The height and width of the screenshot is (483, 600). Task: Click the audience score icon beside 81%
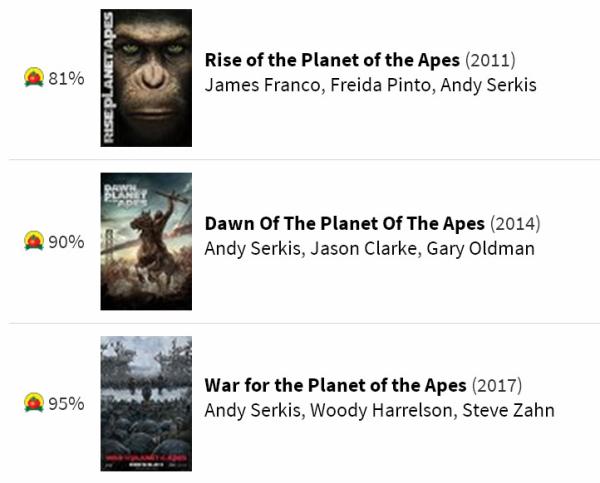34,78
